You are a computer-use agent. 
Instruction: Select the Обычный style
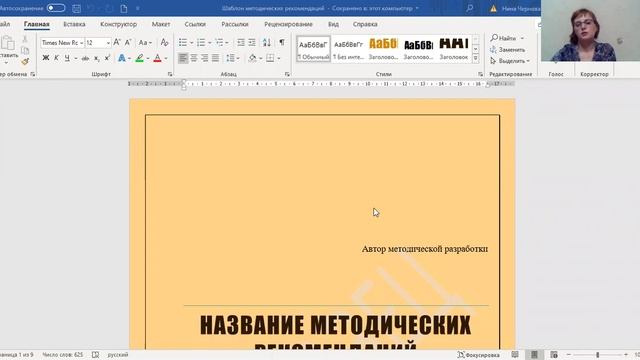[x=313, y=49]
